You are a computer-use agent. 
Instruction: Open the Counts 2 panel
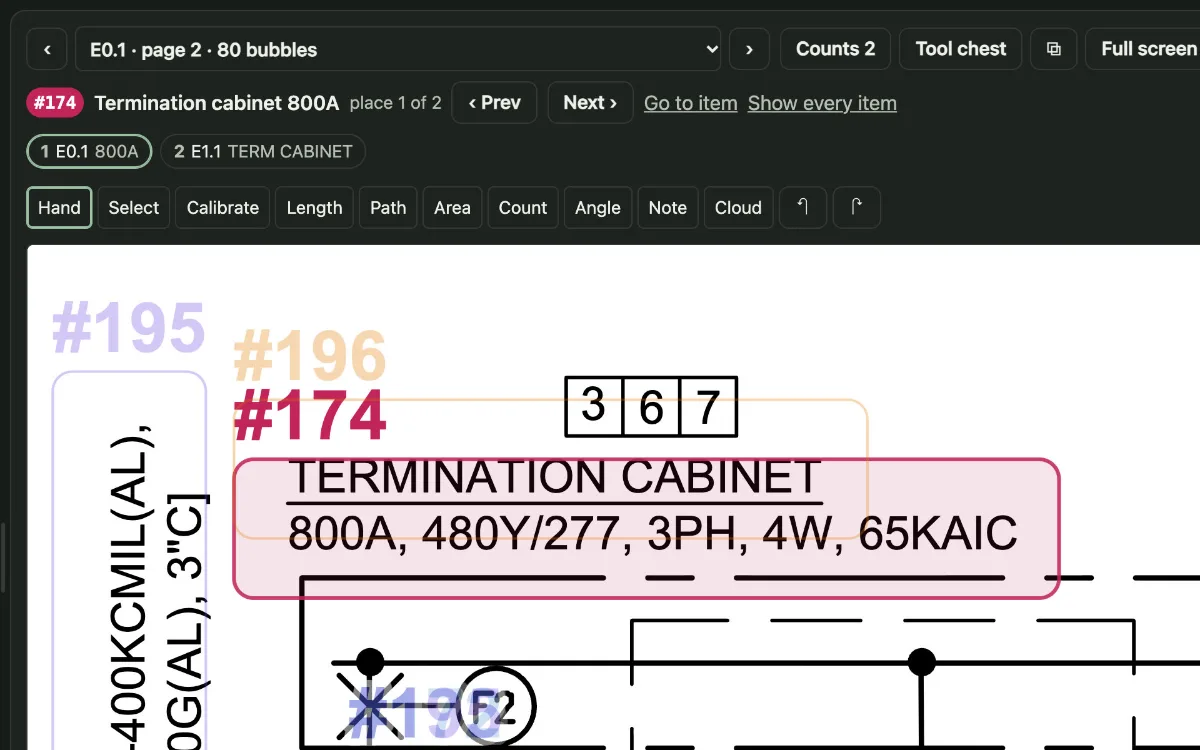pos(835,49)
